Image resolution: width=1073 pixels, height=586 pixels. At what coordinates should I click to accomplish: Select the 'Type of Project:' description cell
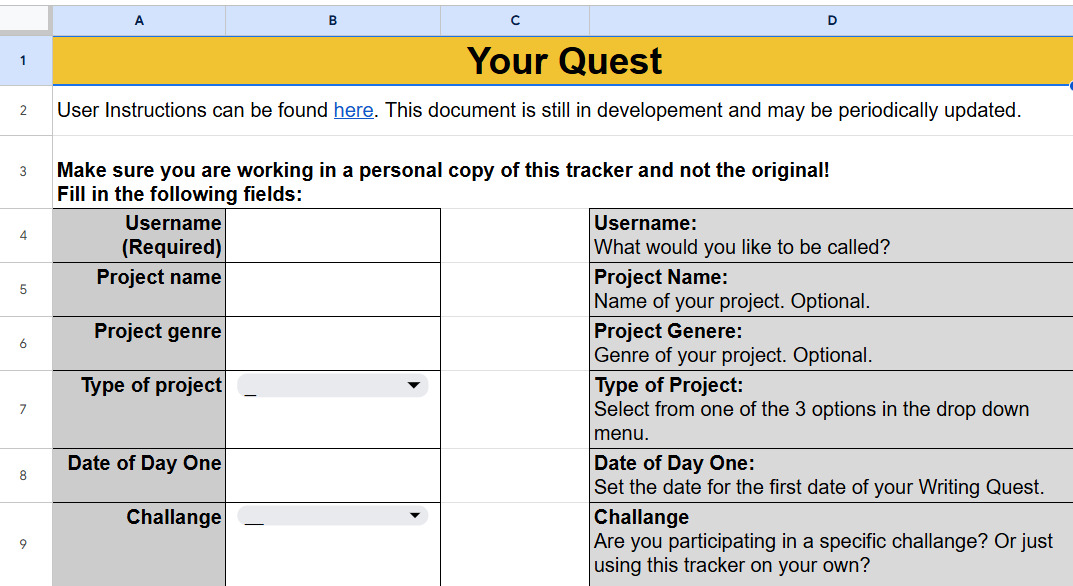pos(830,409)
